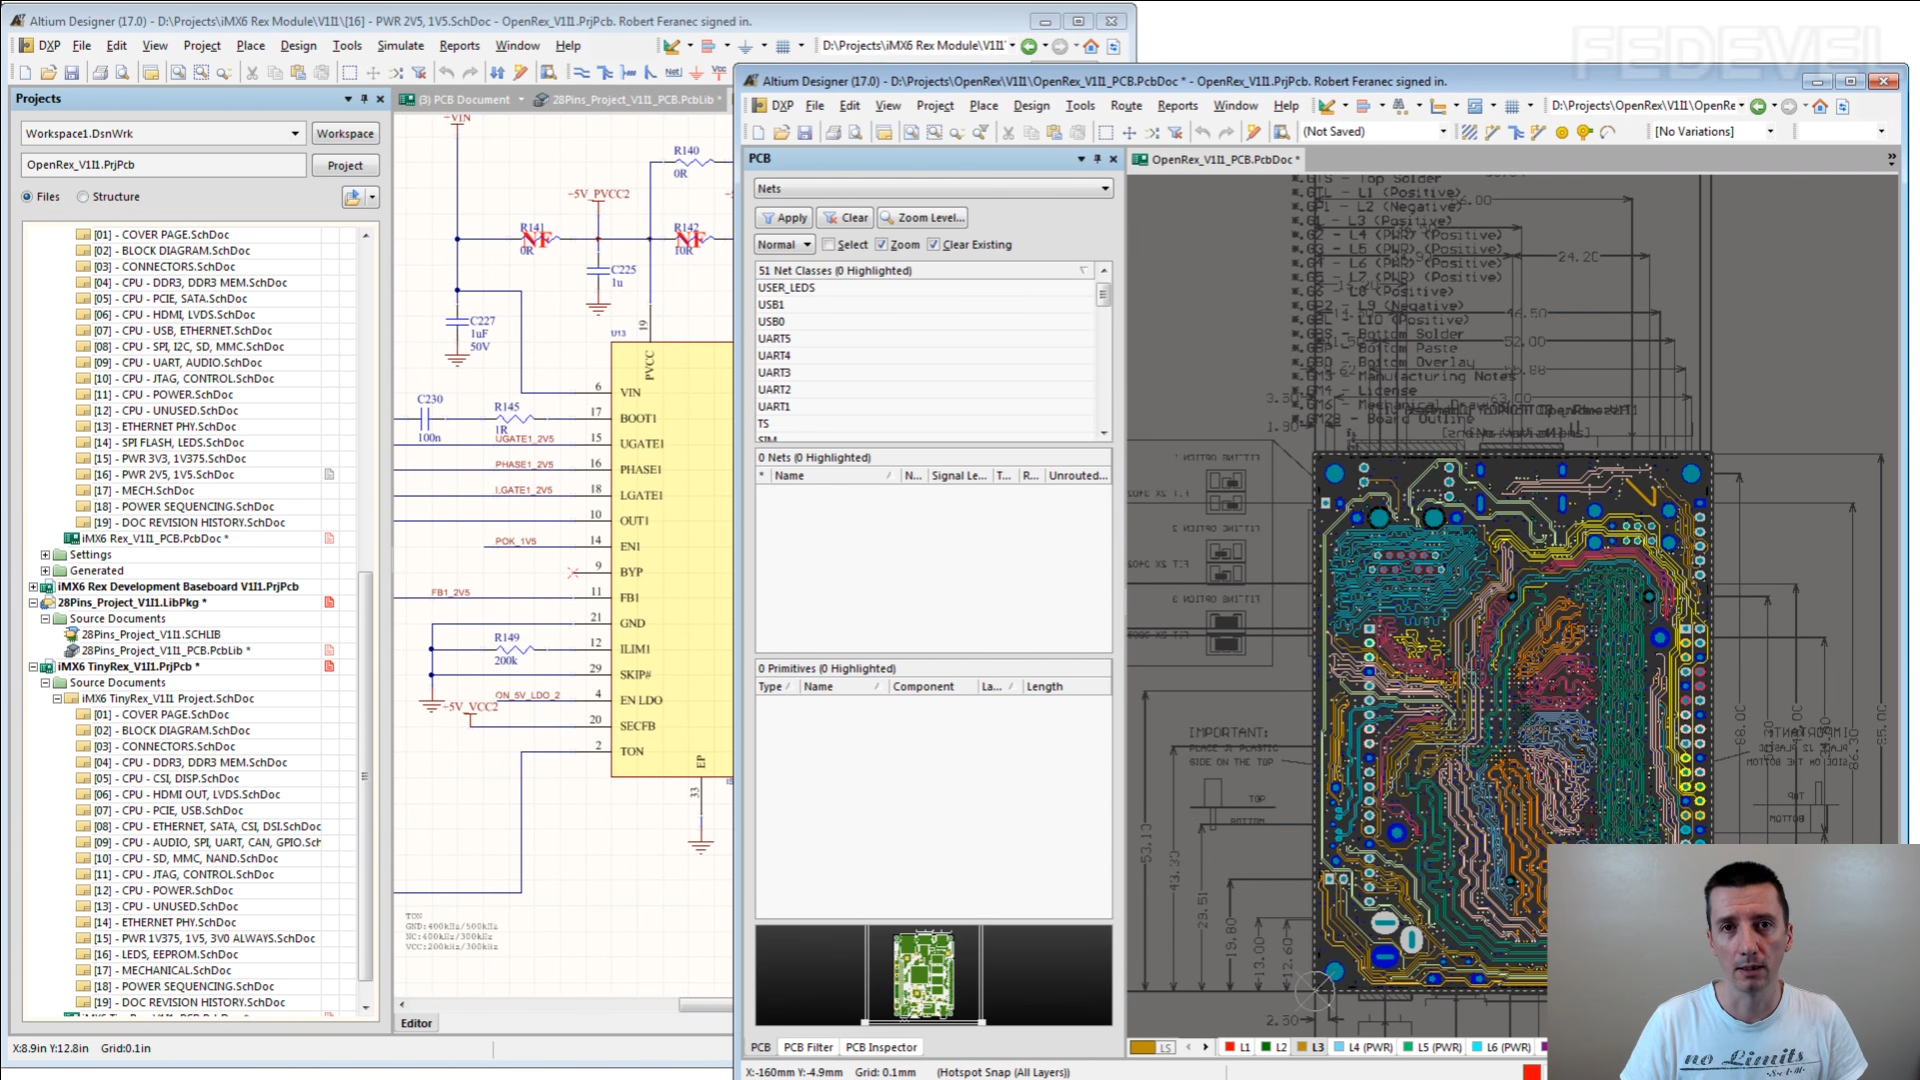The height and width of the screenshot is (1080, 1920).
Task: Click the Undo icon in PCB toolbar
Action: pos(1203,132)
